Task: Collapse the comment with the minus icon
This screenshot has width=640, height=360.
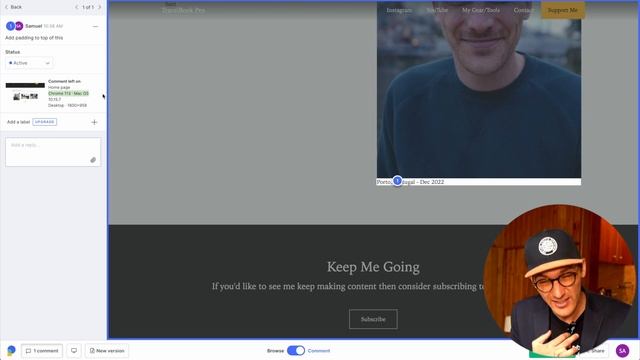Action: pos(95,26)
